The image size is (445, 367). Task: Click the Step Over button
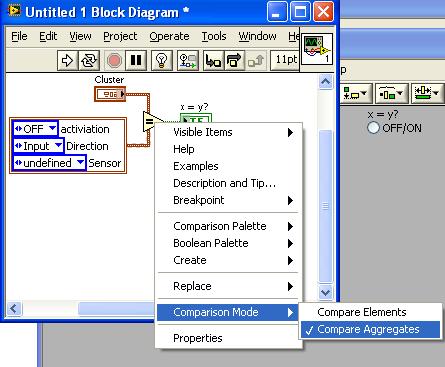tap(234, 61)
